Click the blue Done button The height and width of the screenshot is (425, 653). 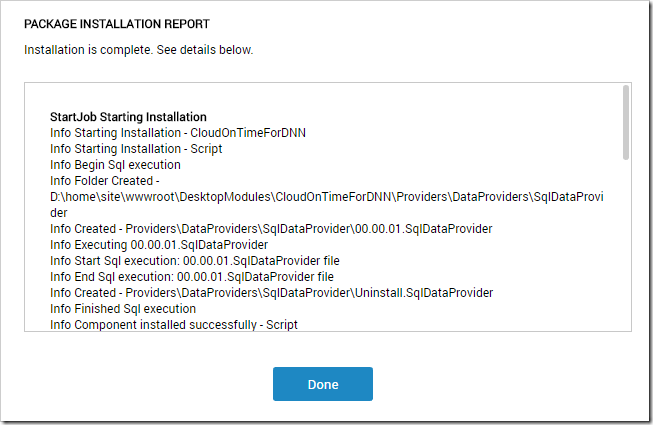tap(323, 384)
